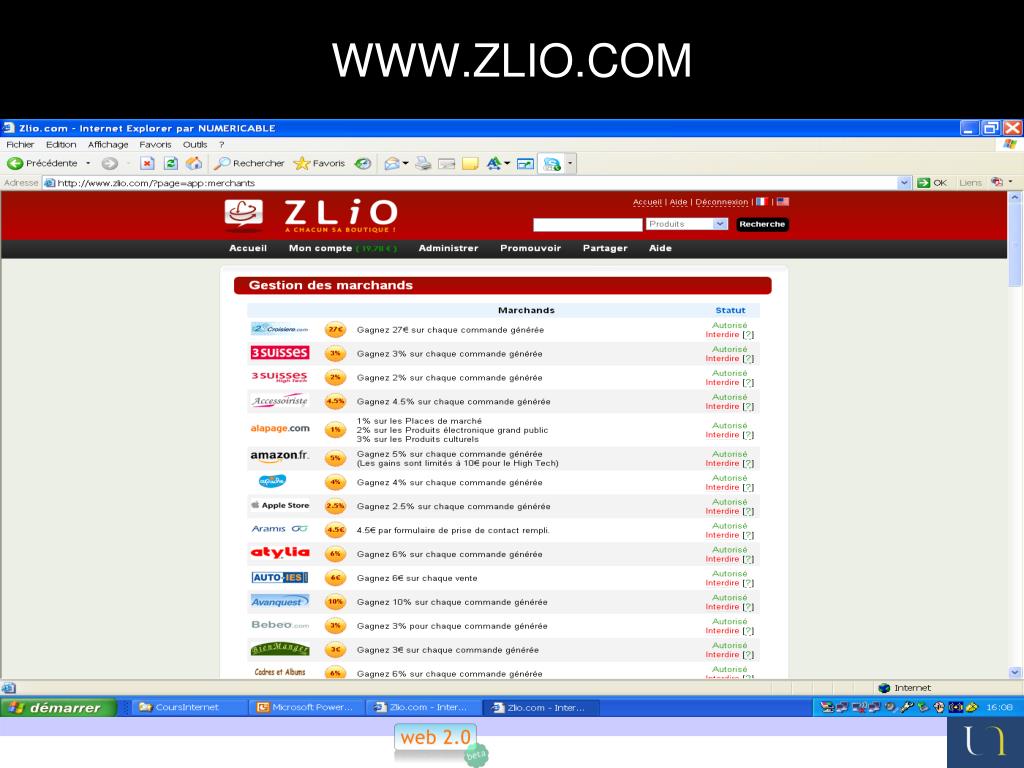
Task: Open the Favoris star toolbar button
Action: pos(319,163)
